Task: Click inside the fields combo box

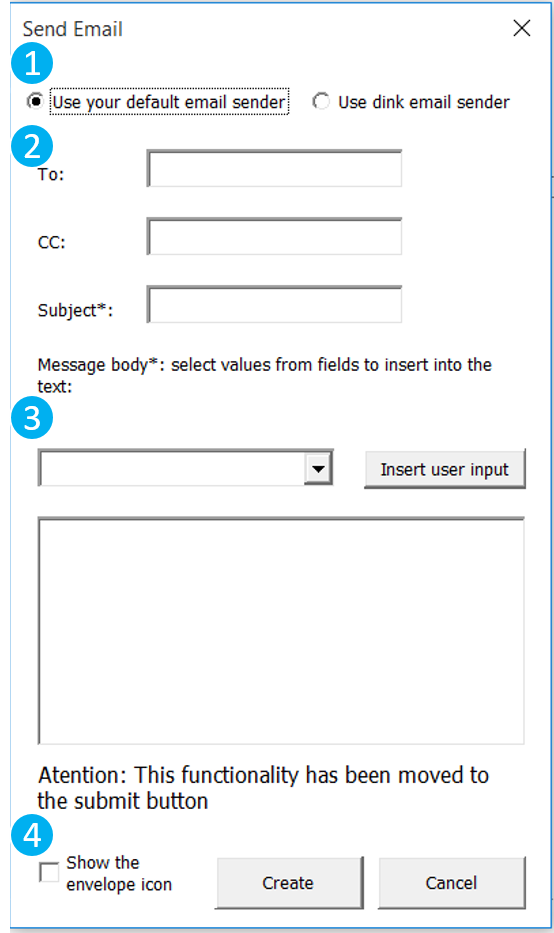Action: pos(172,469)
